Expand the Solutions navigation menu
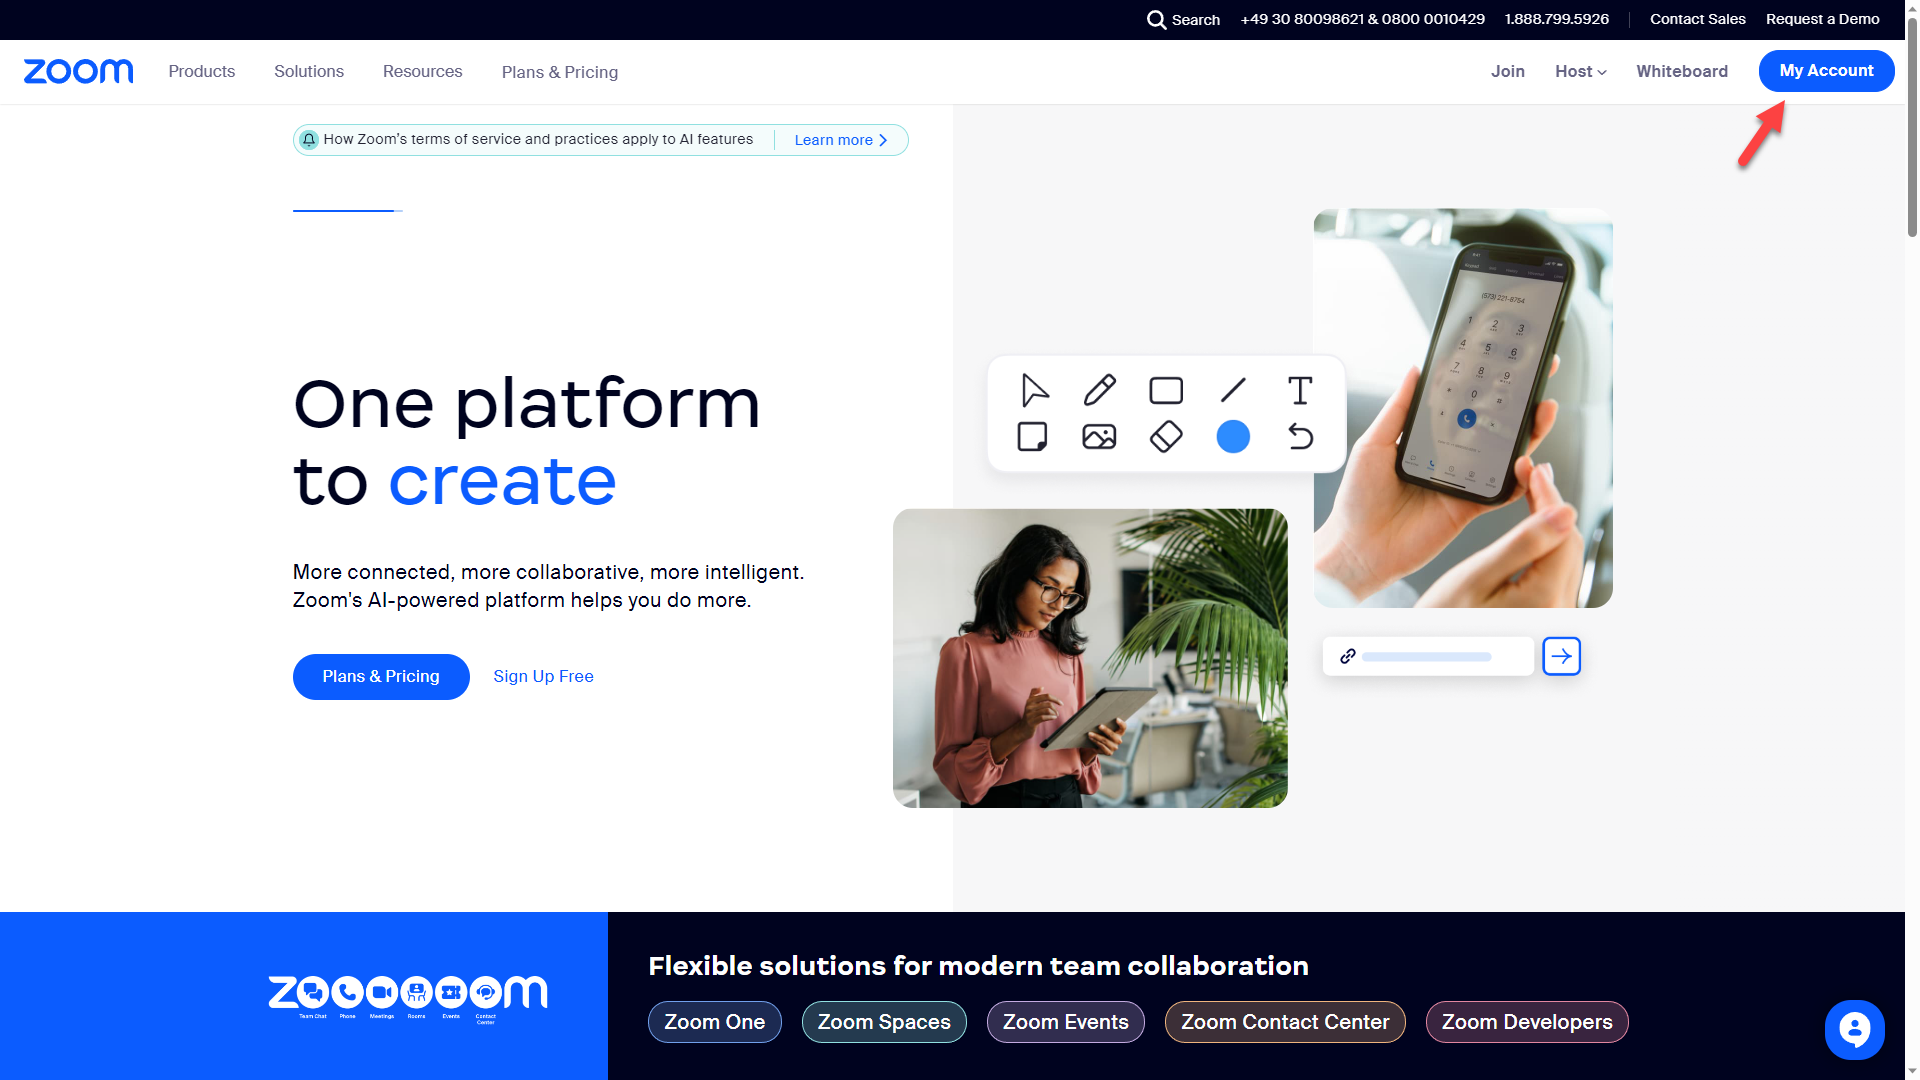 coord(309,71)
